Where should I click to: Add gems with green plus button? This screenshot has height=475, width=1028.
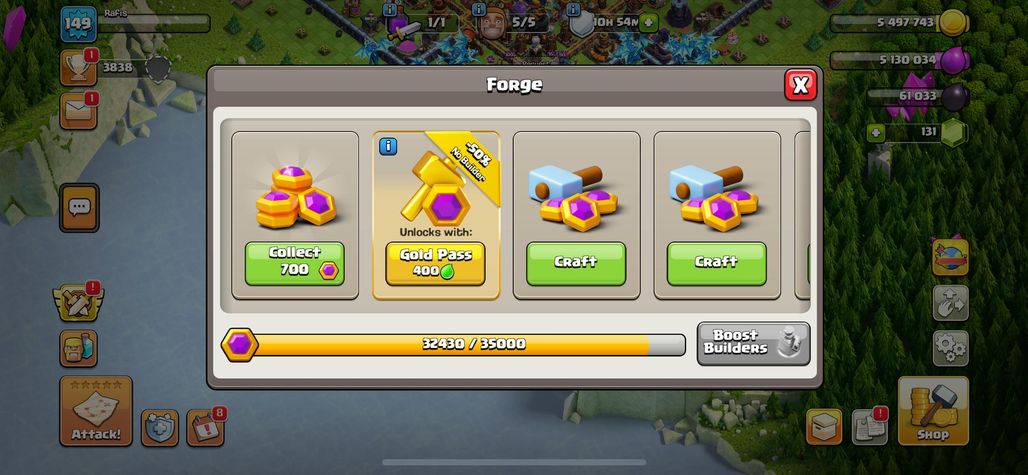pyautogui.click(x=875, y=132)
